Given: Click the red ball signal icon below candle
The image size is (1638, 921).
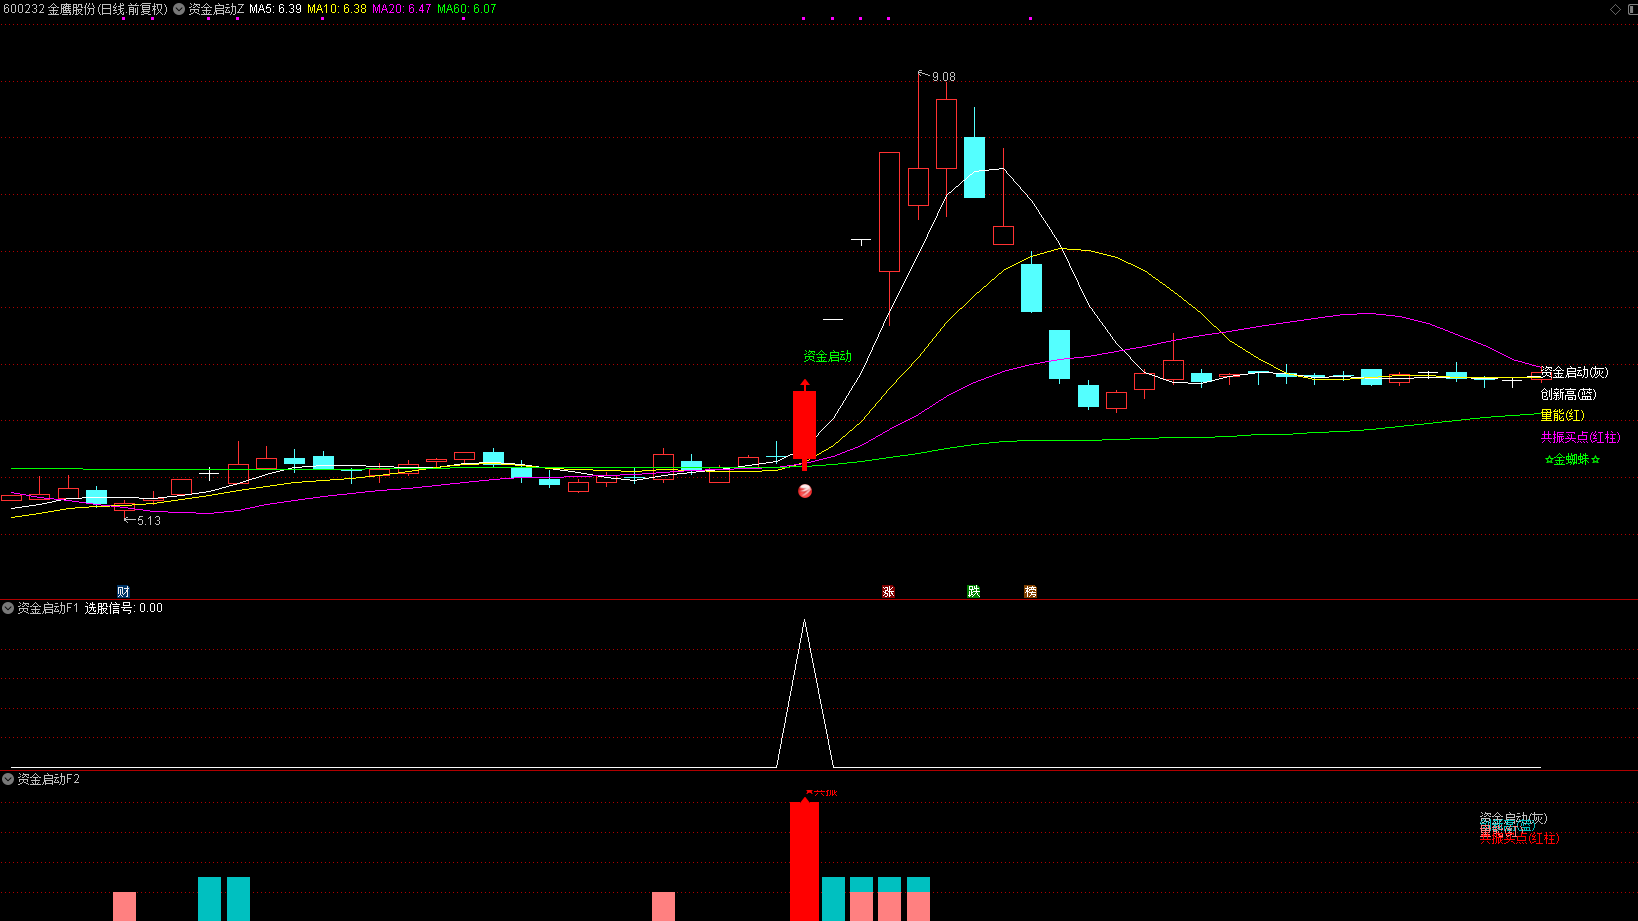Looking at the screenshot, I should tap(805, 491).
